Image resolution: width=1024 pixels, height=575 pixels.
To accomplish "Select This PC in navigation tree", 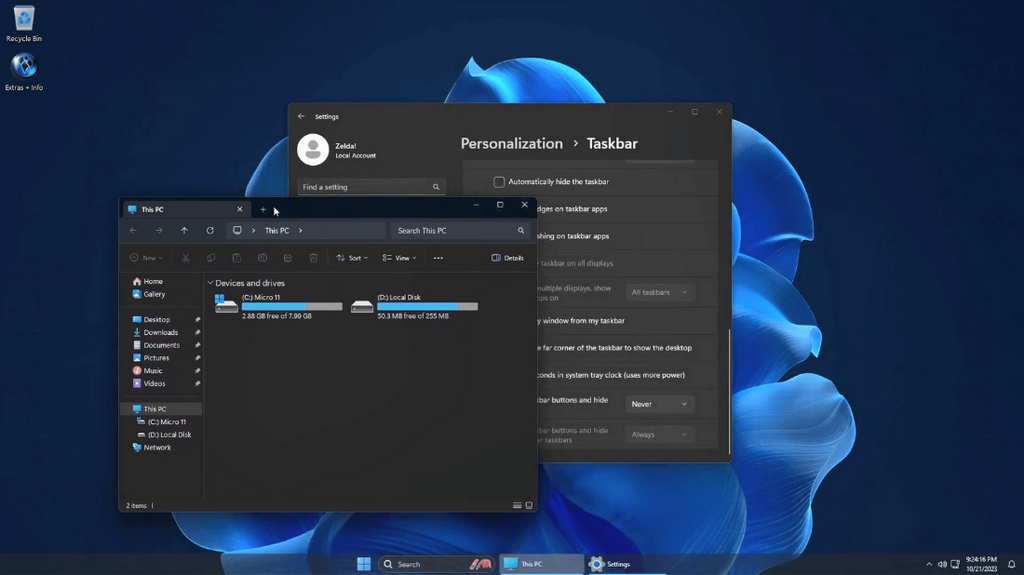I will [x=161, y=409].
